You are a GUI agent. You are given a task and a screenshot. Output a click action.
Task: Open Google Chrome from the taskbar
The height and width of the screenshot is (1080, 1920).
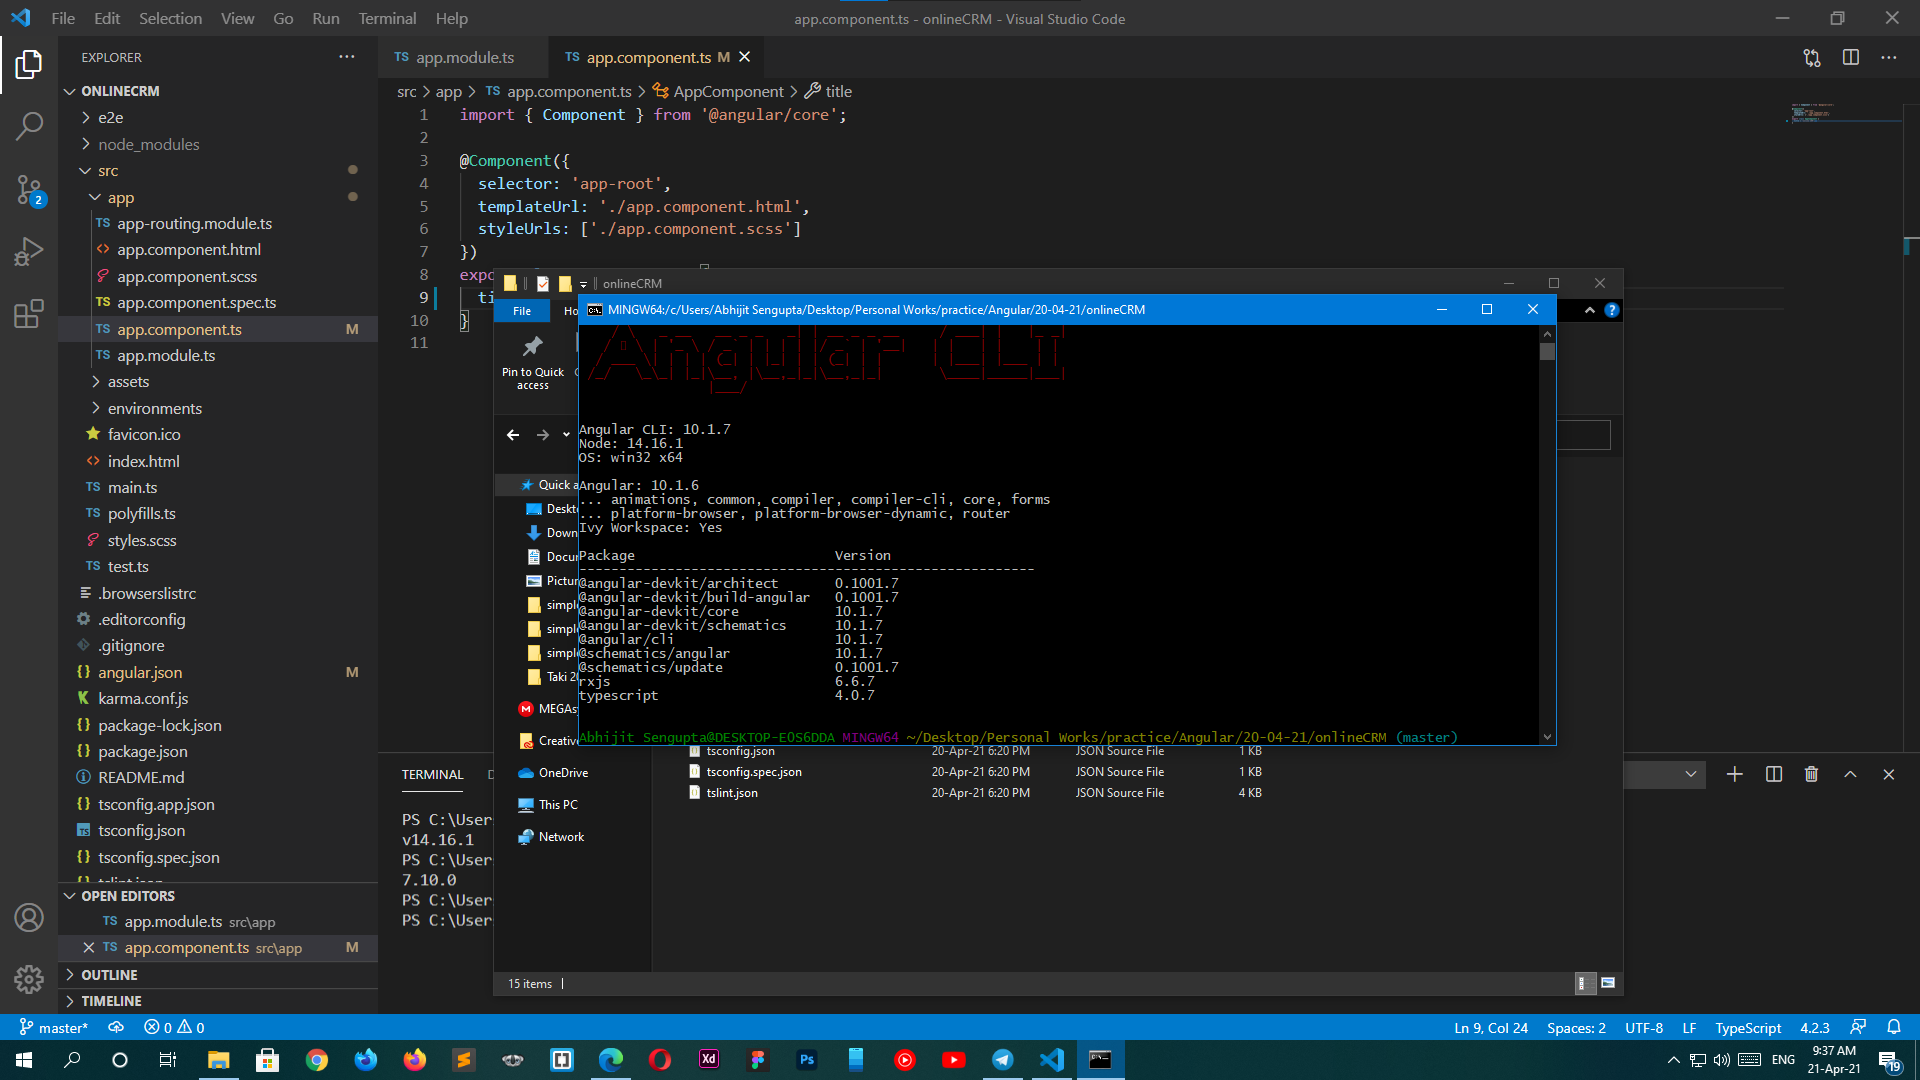(317, 1060)
